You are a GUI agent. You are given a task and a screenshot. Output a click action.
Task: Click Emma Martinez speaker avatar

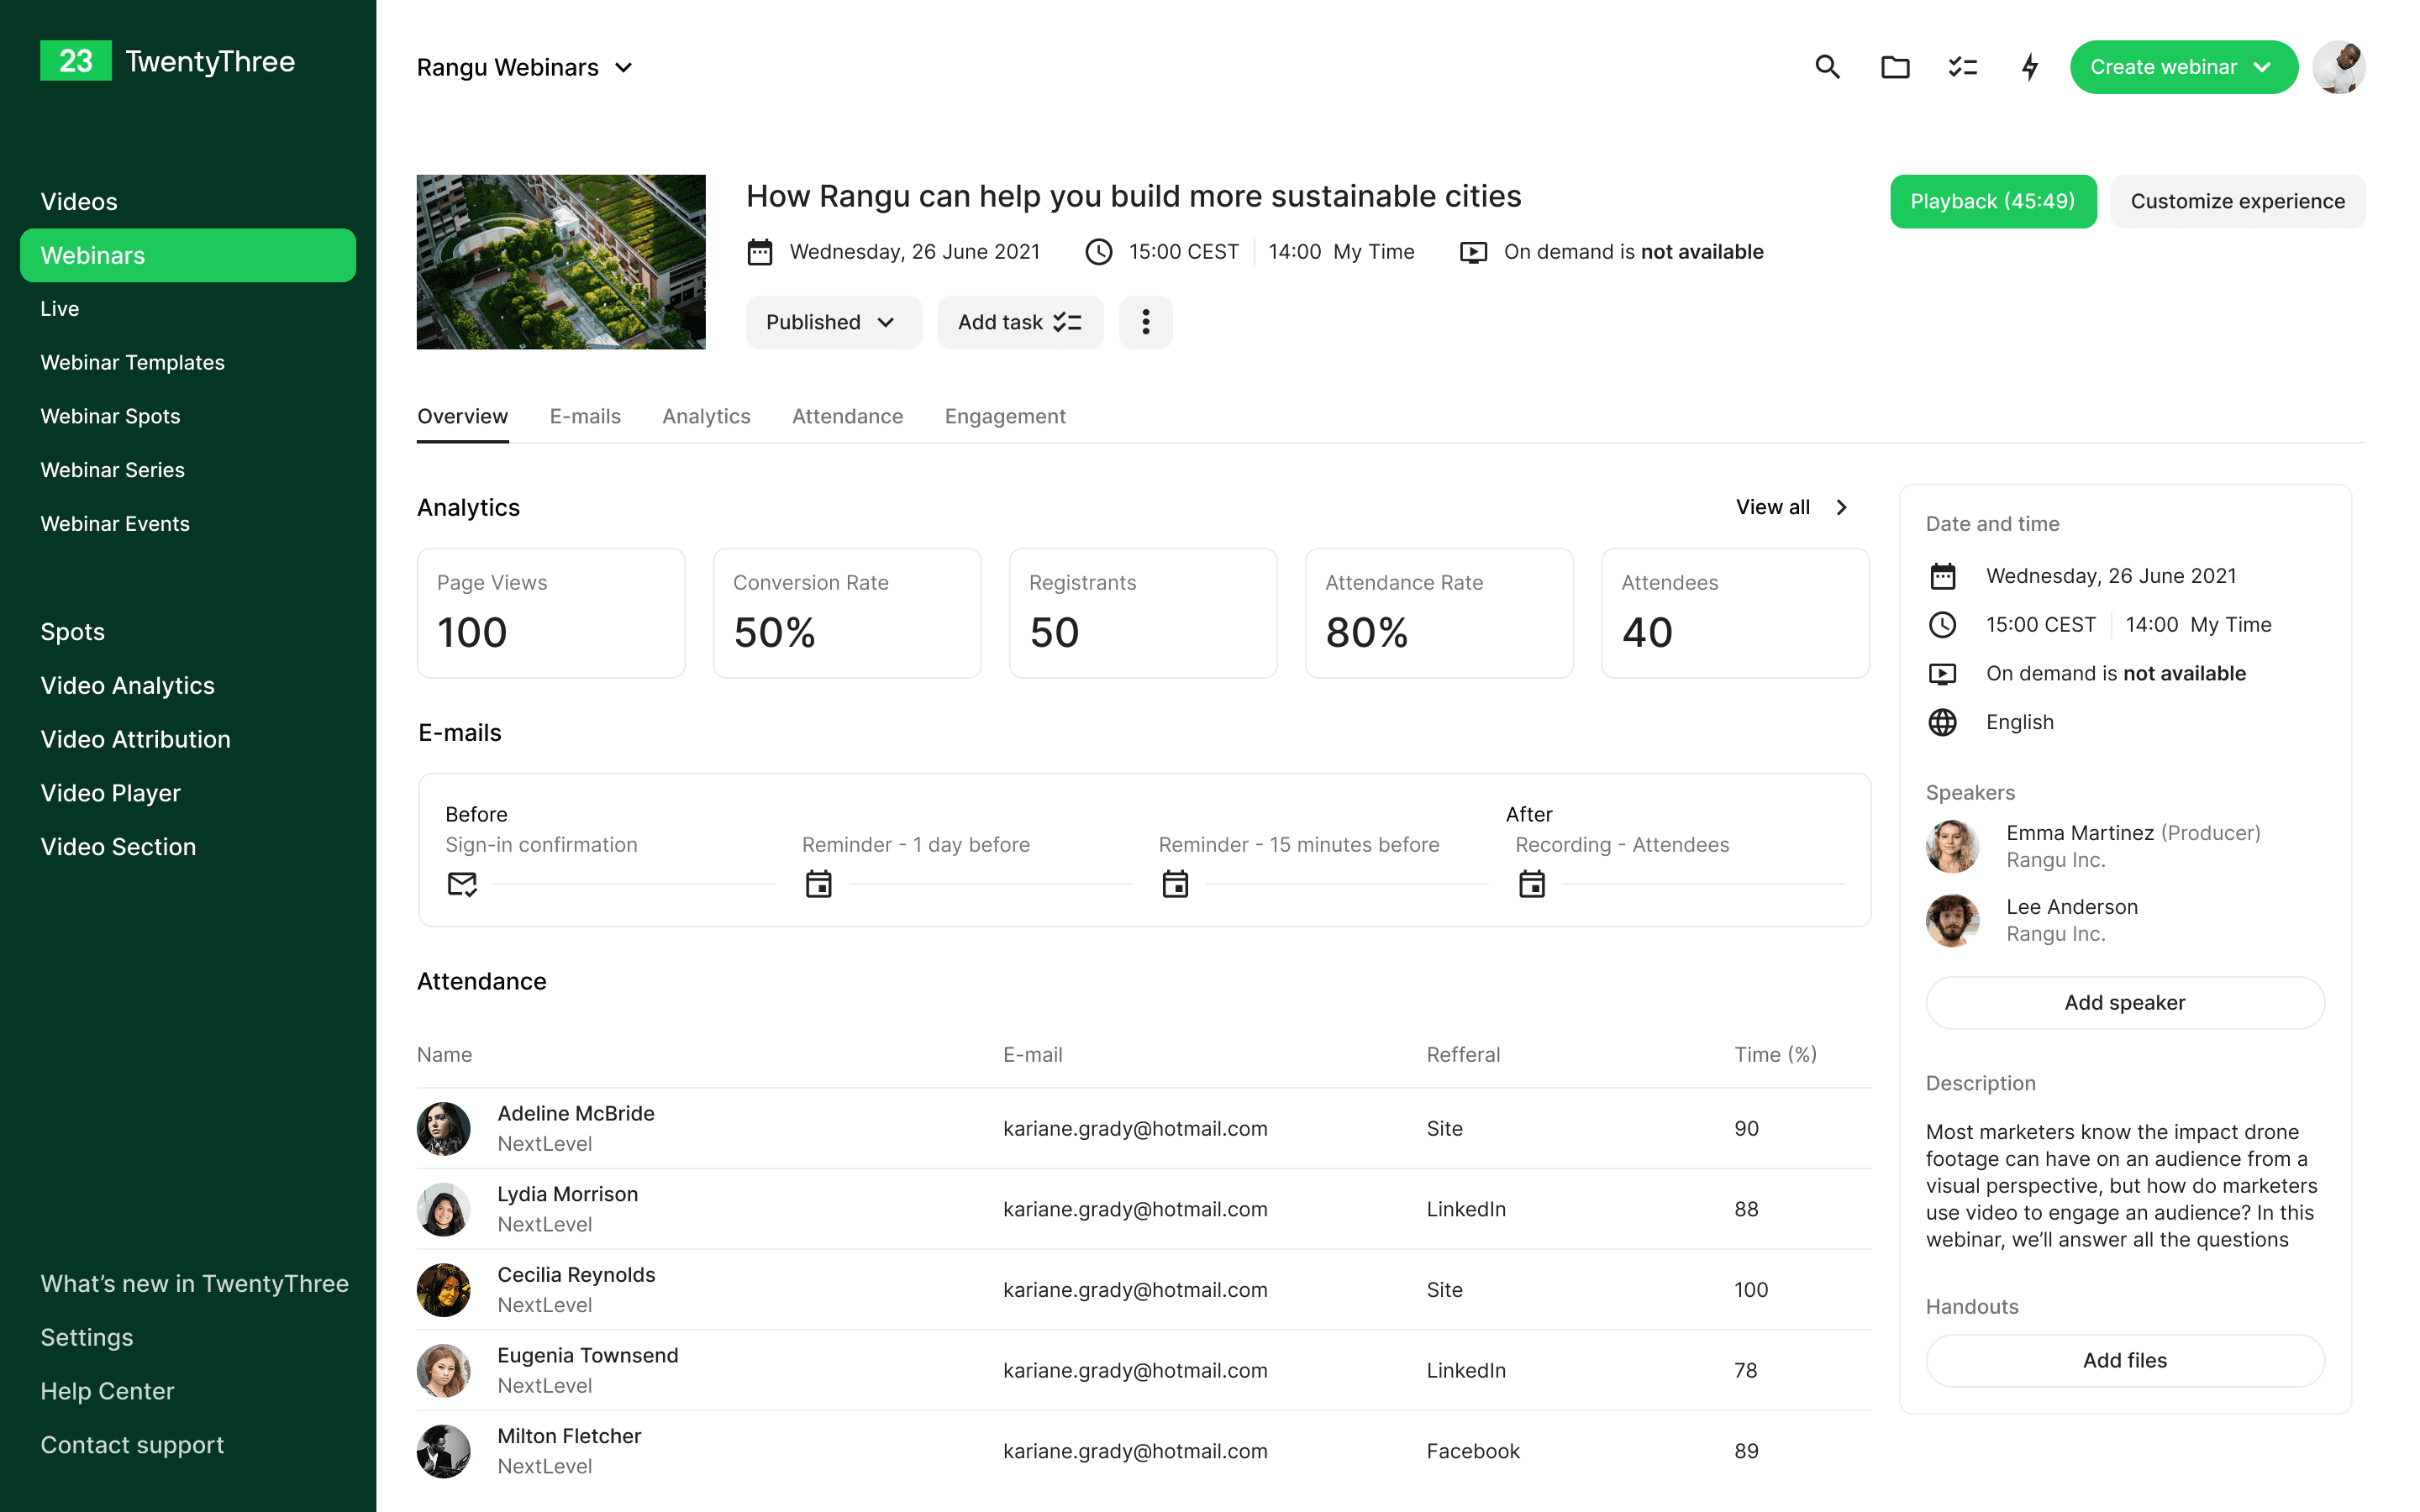click(x=1953, y=846)
